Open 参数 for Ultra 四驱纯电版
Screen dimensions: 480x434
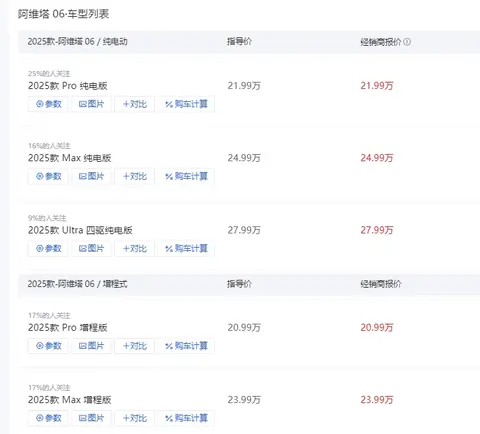[x=48, y=249]
